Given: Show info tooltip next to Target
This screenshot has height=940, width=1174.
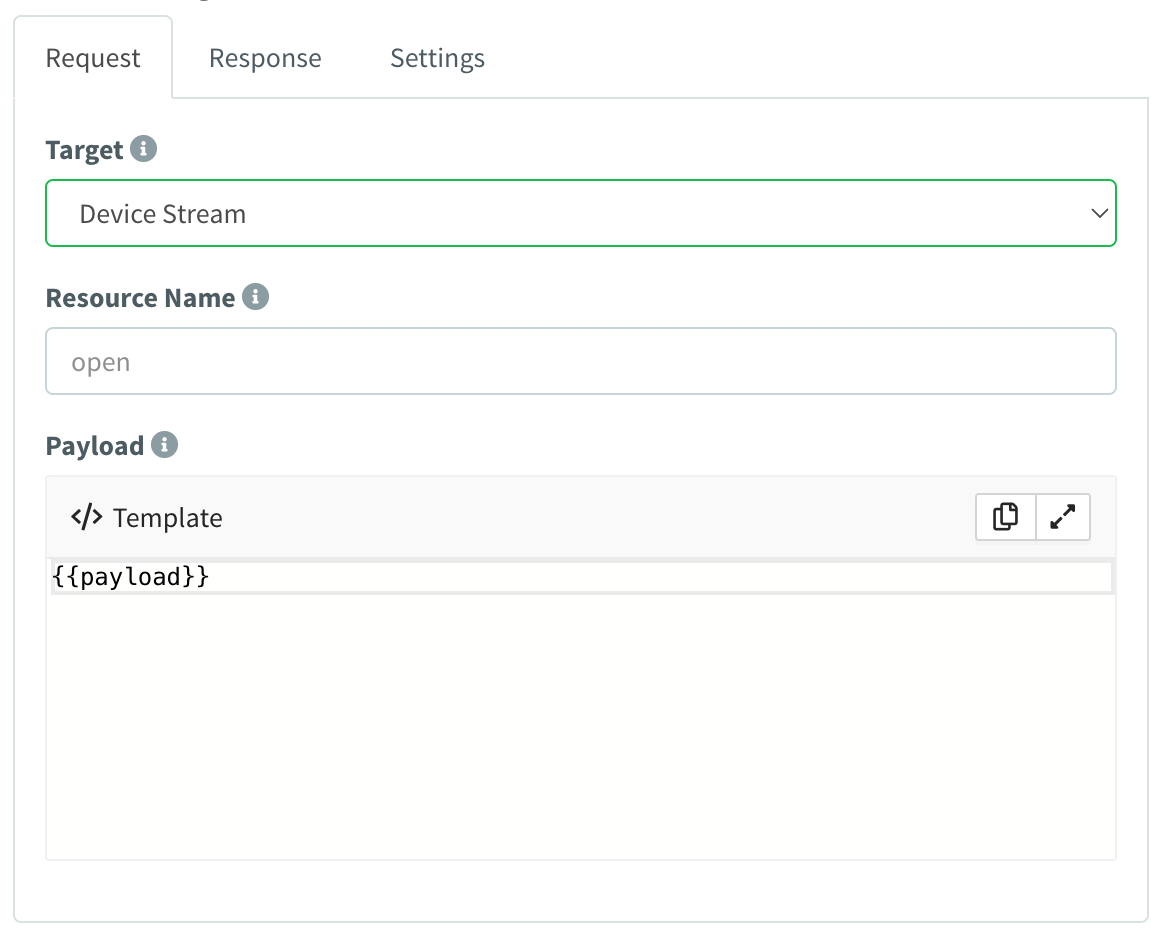Looking at the screenshot, I should pyautogui.click(x=144, y=148).
